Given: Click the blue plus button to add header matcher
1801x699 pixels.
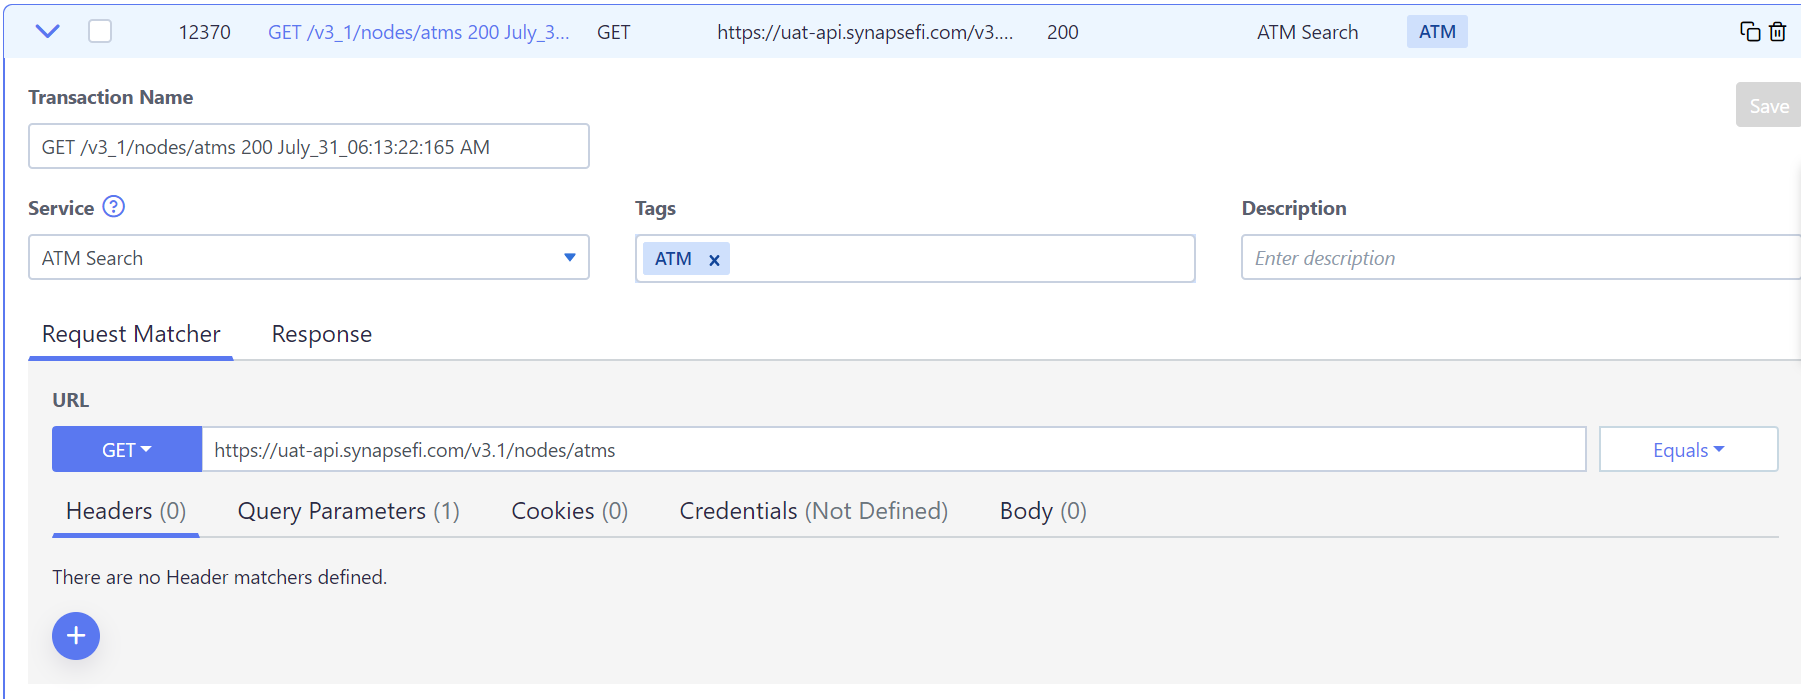Looking at the screenshot, I should point(76,636).
